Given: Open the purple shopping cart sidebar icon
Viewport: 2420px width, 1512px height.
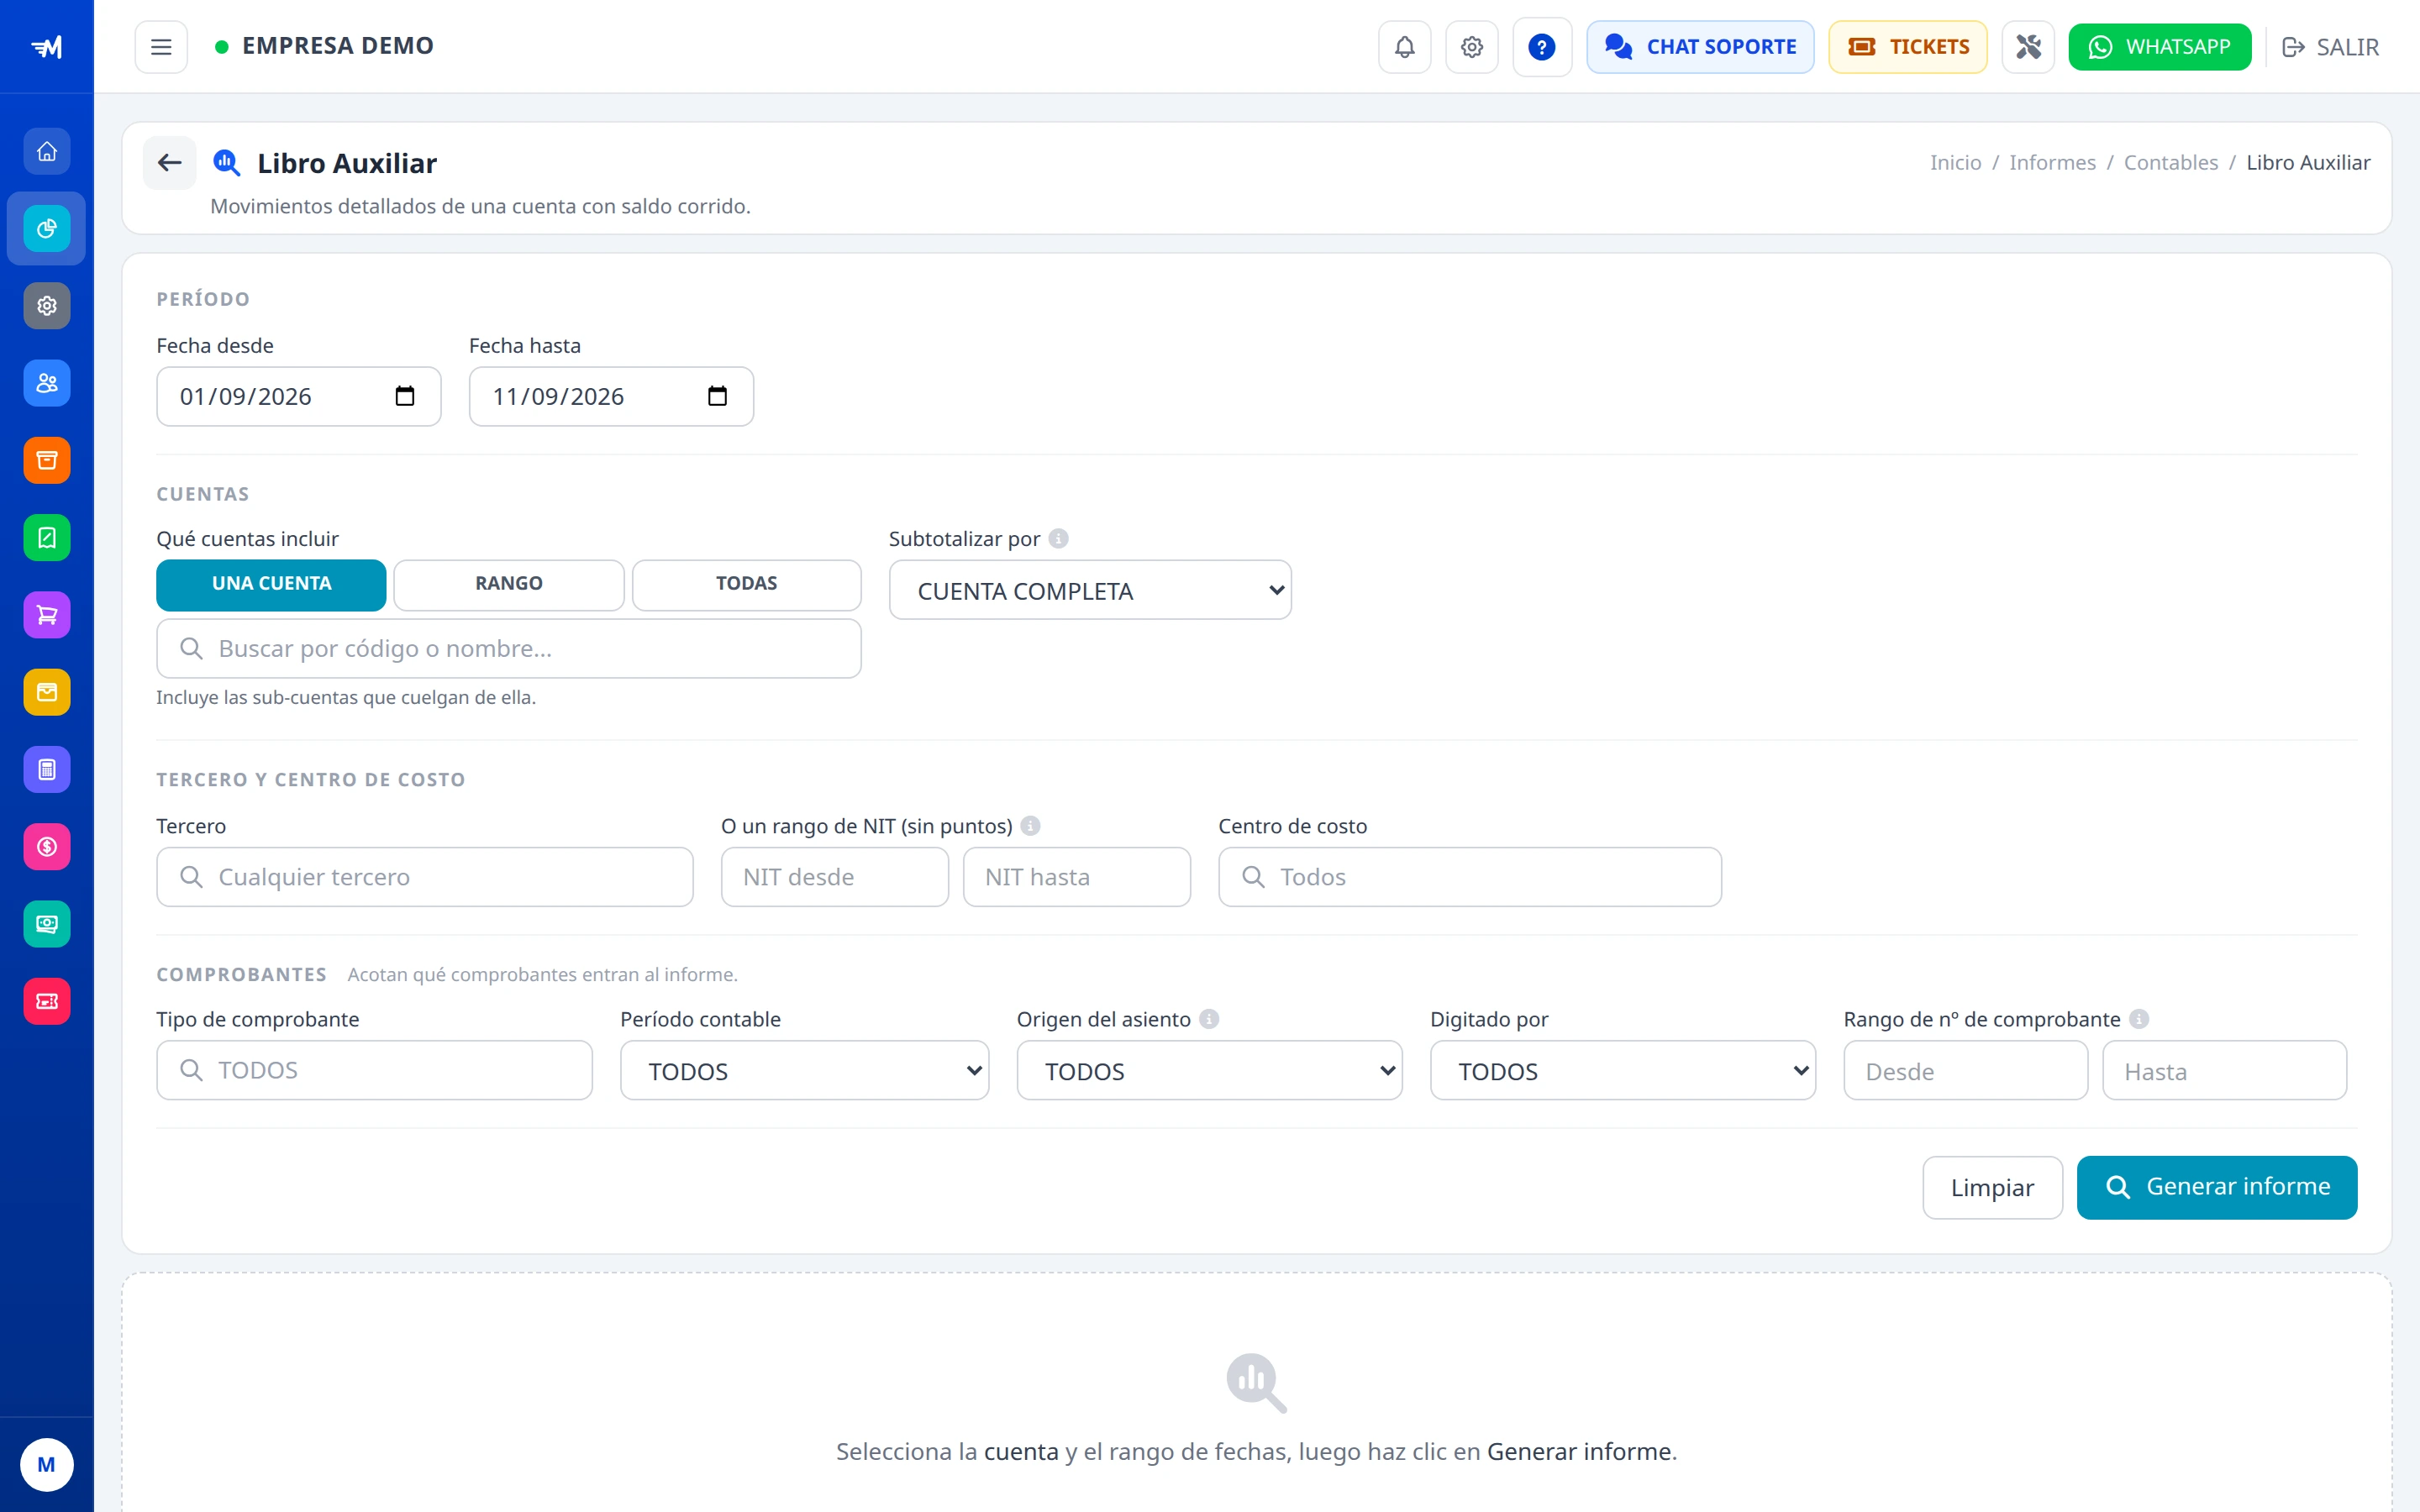Looking at the screenshot, I should pos(47,615).
